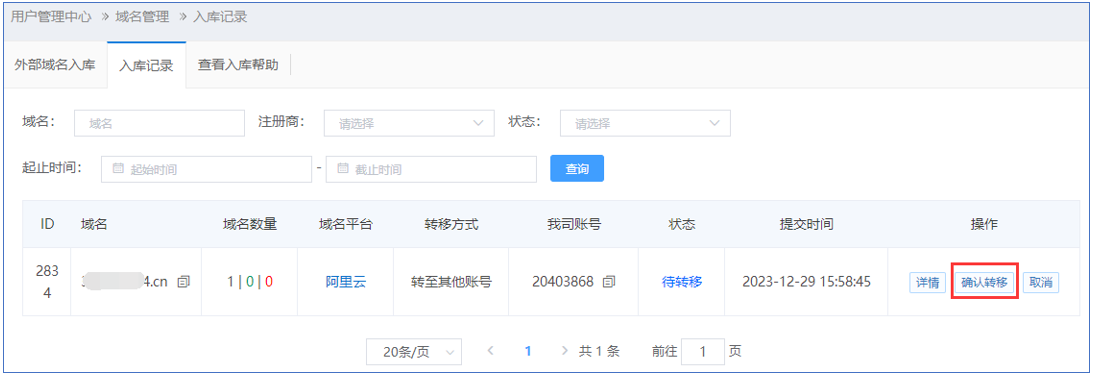This screenshot has width=1095, height=376.
Task: Open 详情 for record 2834
Action: (927, 282)
